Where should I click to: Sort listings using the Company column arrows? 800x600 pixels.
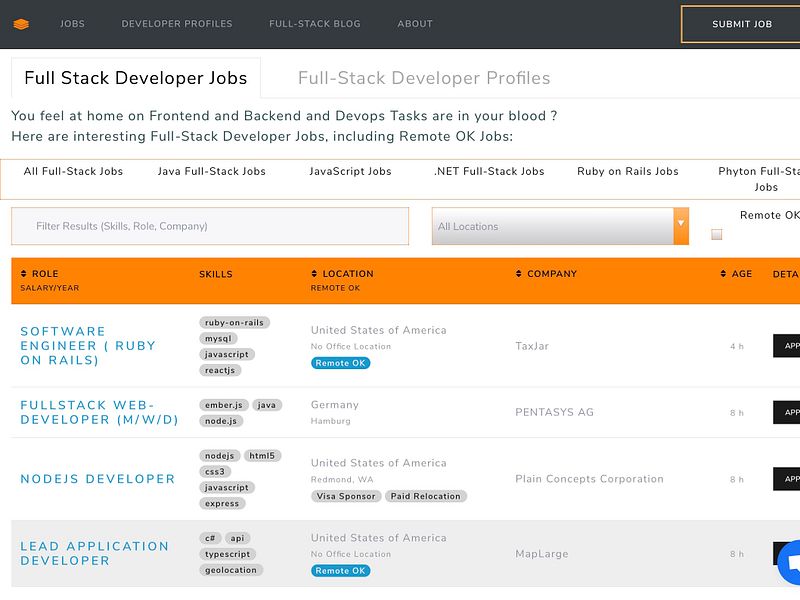click(518, 273)
